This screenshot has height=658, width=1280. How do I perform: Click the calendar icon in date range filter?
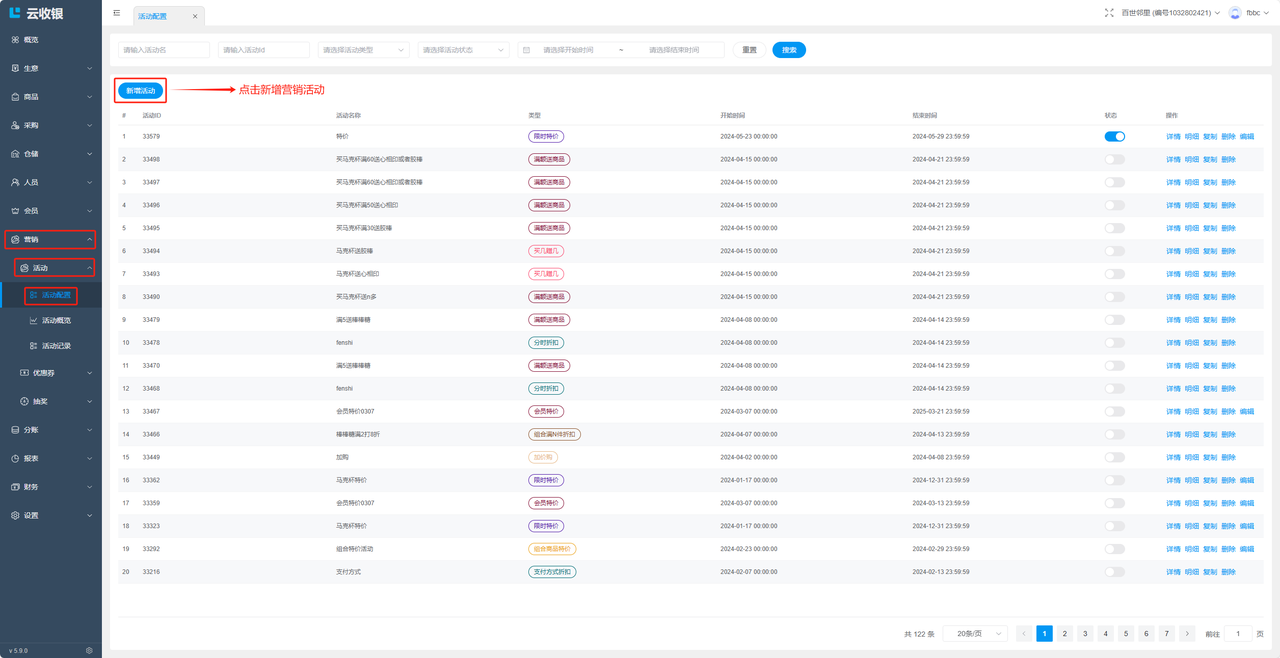527,50
